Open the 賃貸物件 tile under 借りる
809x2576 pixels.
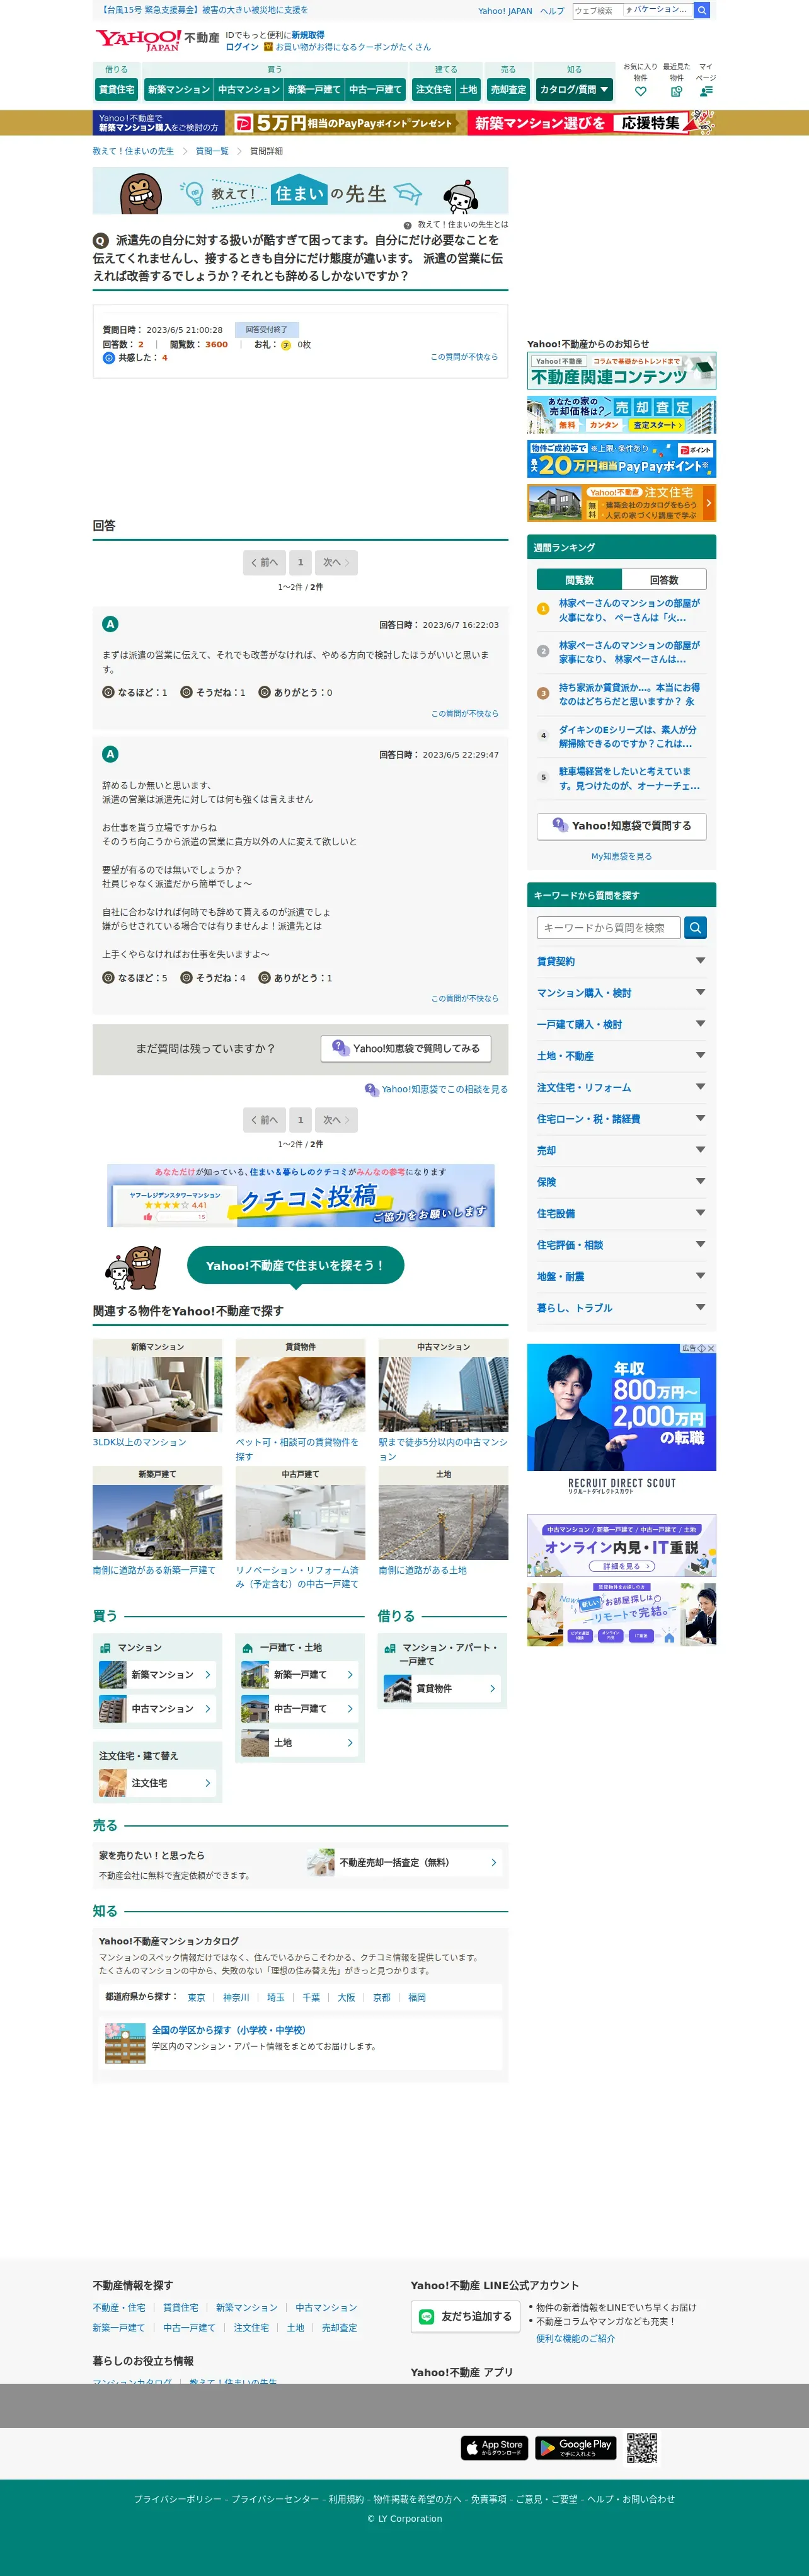coord(443,1689)
